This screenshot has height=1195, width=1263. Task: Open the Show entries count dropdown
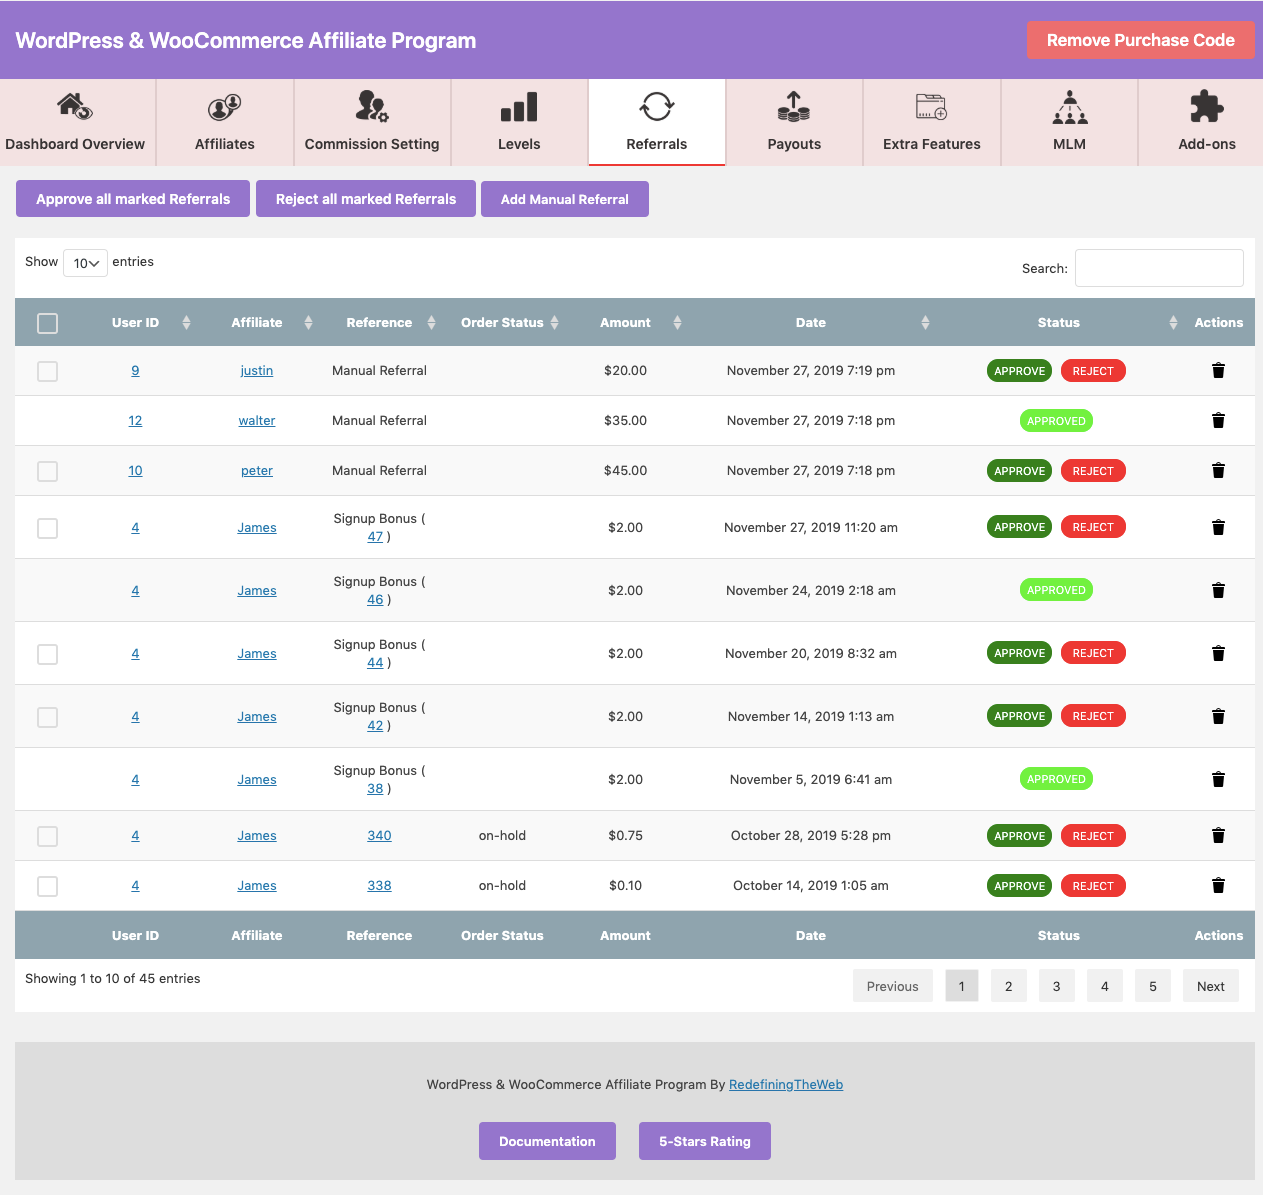point(85,263)
